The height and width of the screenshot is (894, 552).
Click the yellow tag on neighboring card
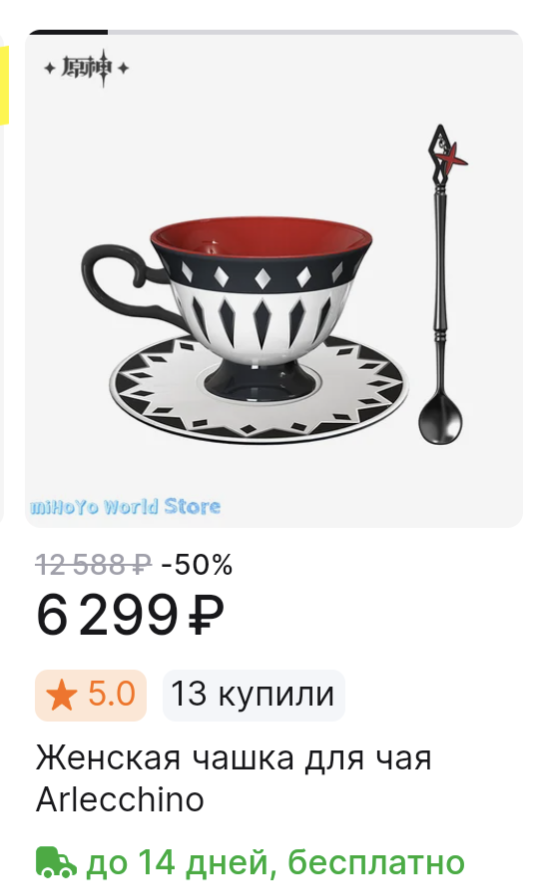4,85
